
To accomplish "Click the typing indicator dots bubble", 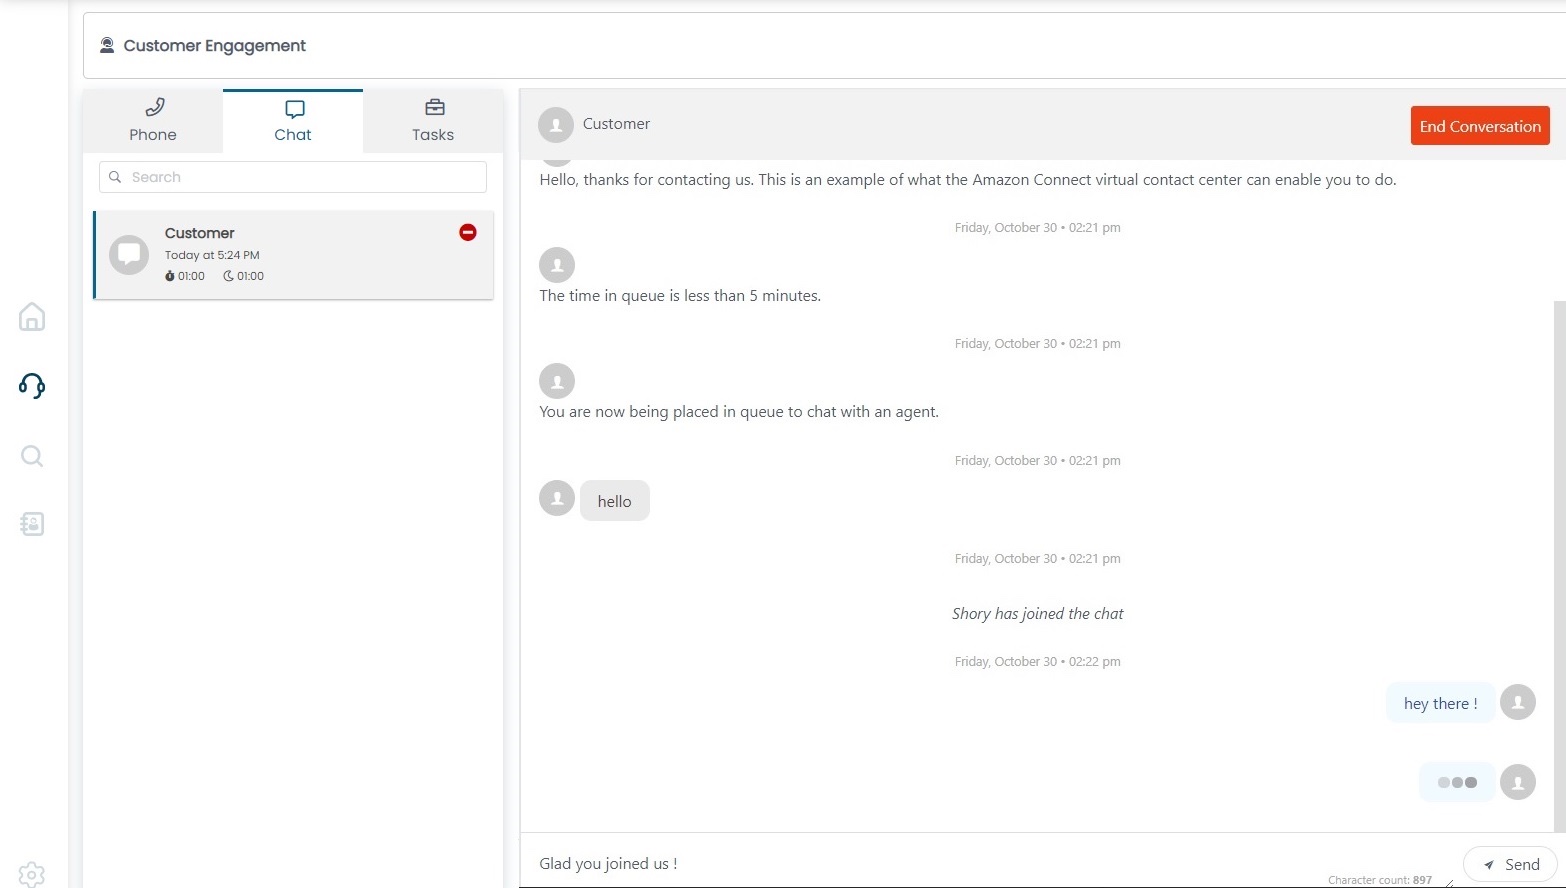I will (x=1457, y=782).
